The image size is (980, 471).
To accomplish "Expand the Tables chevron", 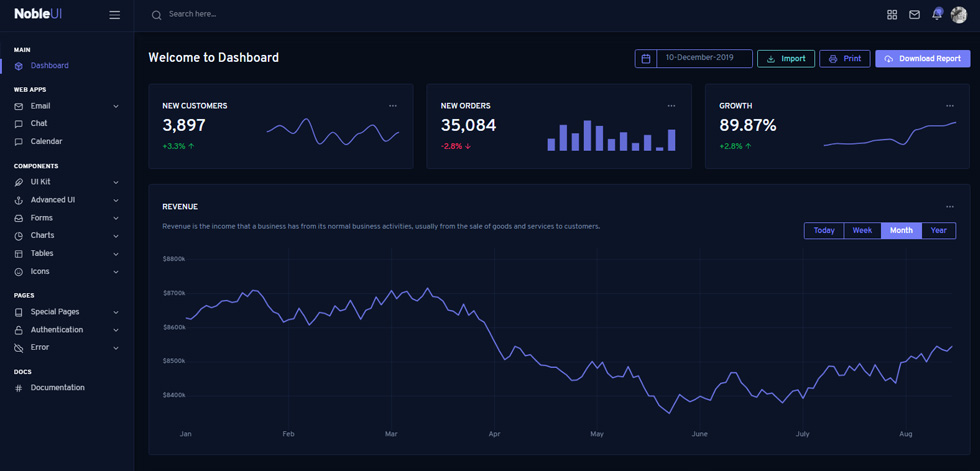I will coord(116,254).
